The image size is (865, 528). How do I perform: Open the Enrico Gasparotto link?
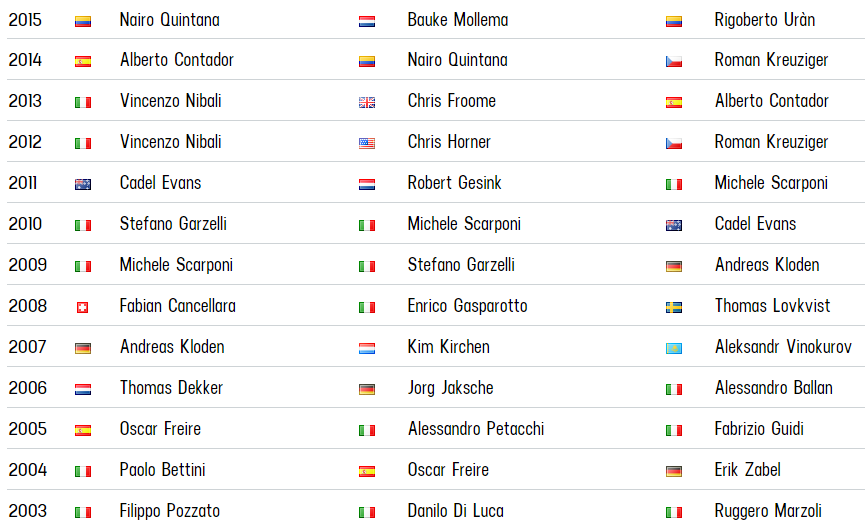click(x=467, y=306)
